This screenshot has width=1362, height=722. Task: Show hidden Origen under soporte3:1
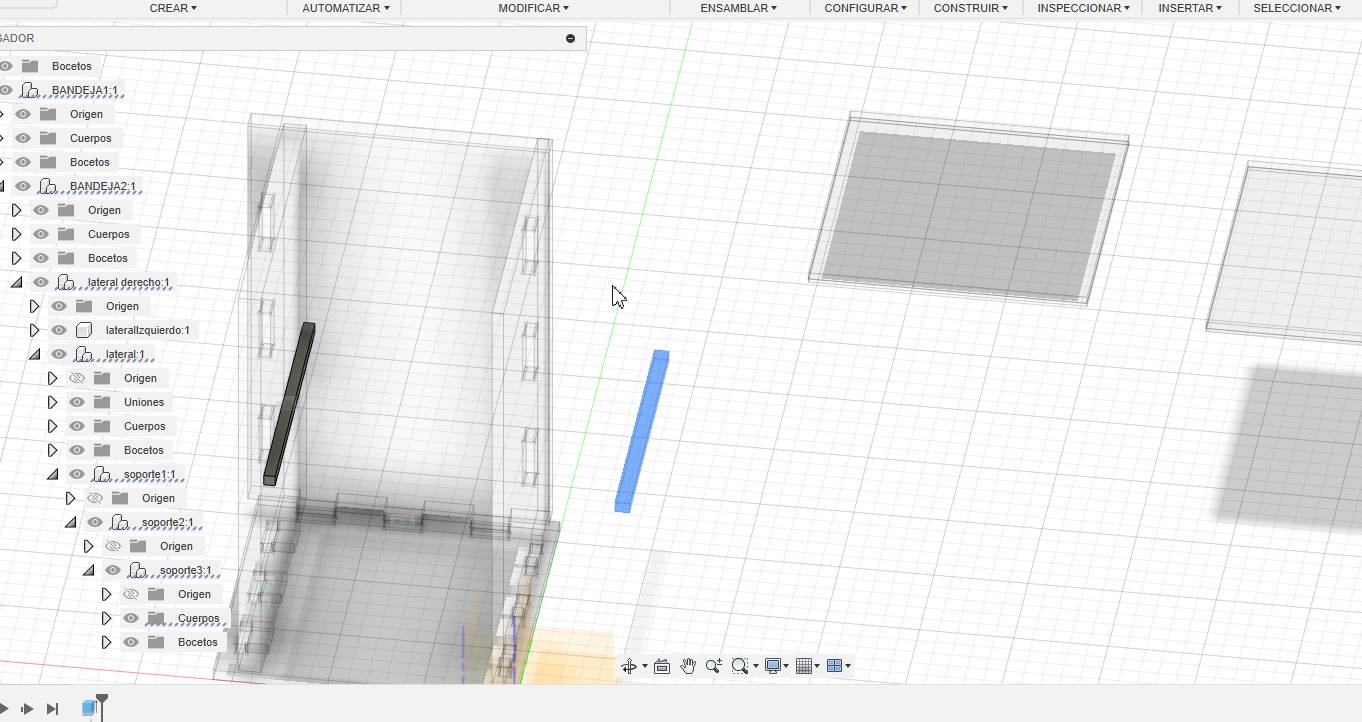[x=131, y=594]
